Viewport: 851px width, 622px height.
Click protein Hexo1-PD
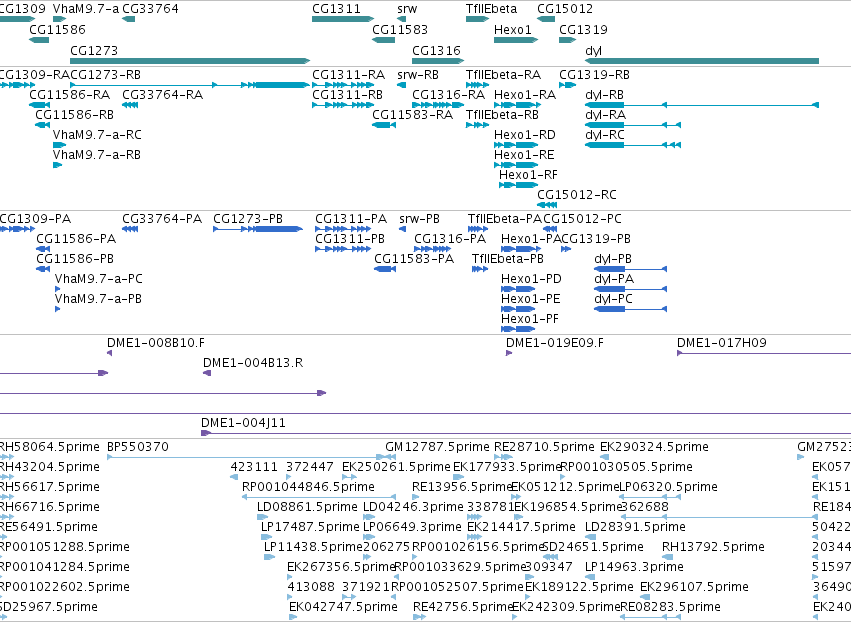click(518, 289)
